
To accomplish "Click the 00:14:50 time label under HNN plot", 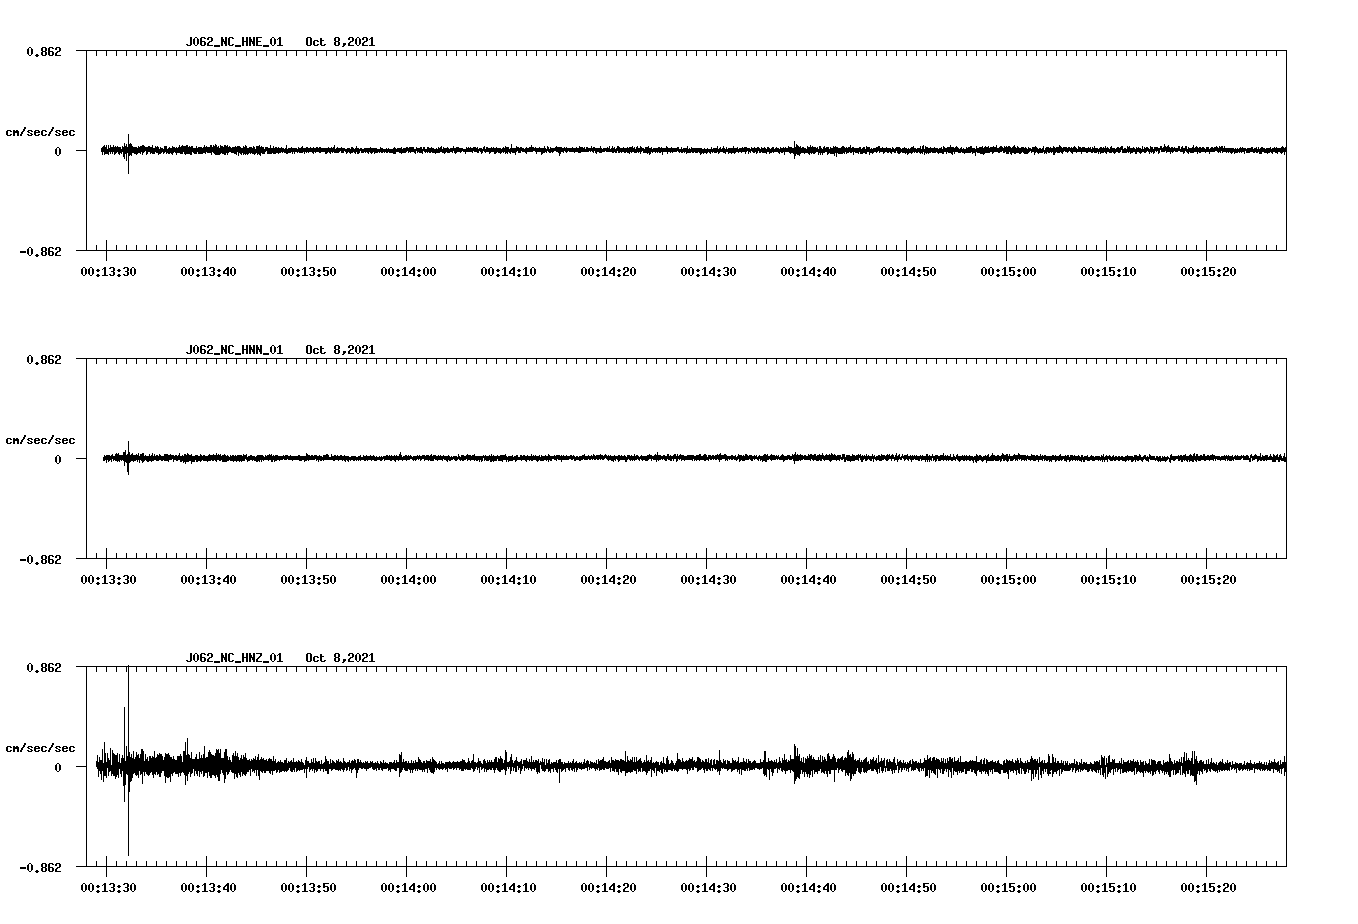I will pyautogui.click(x=908, y=580).
